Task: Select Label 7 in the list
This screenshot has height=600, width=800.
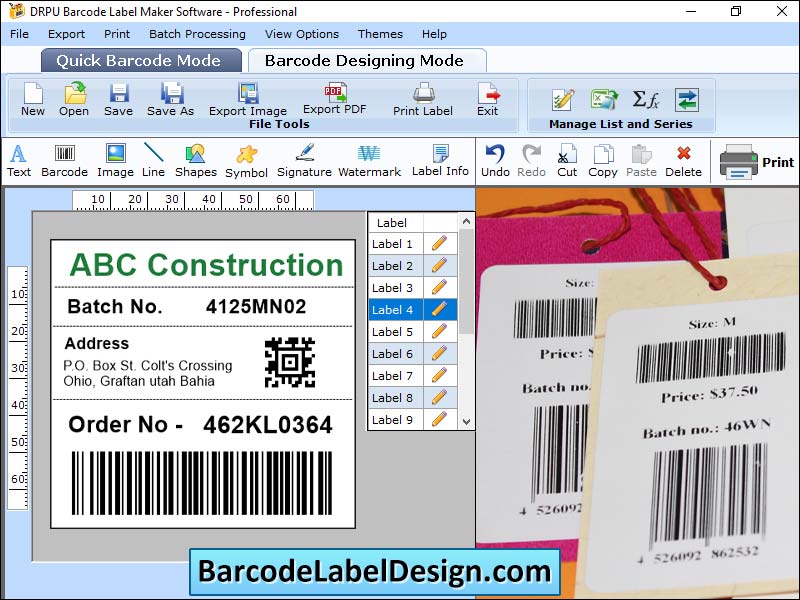Action: click(393, 376)
